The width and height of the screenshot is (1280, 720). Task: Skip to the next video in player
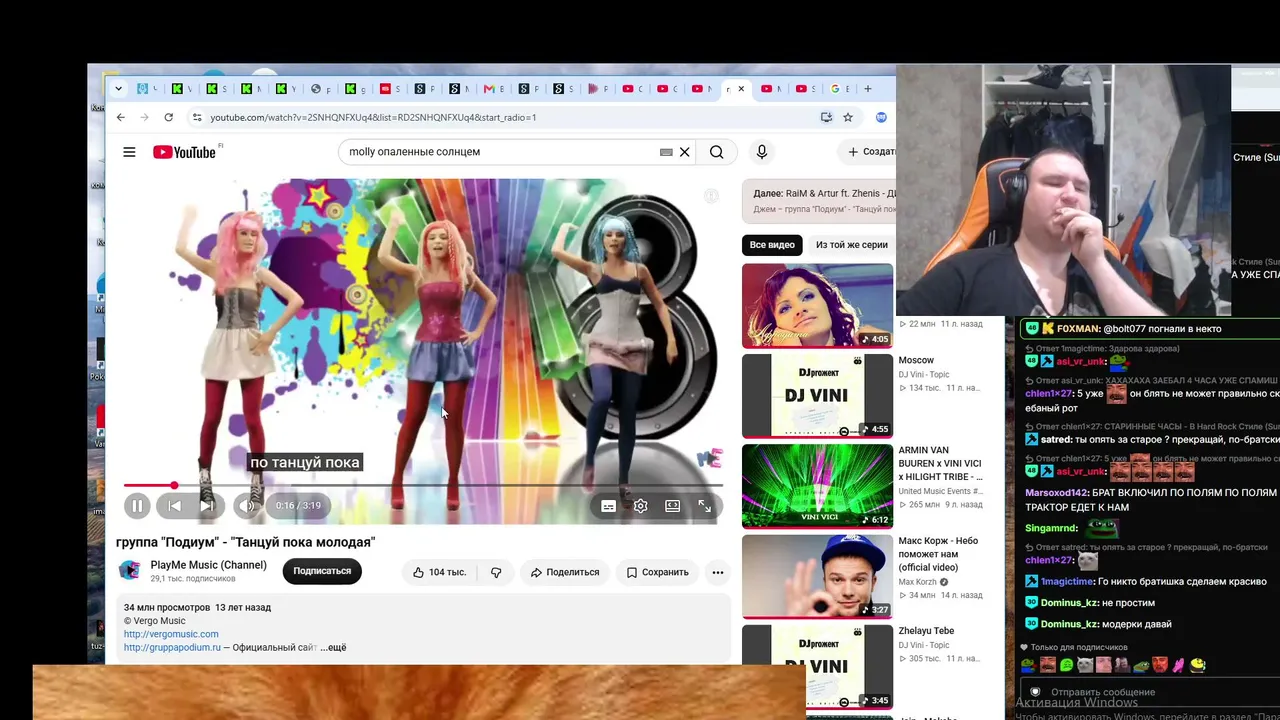coord(207,506)
